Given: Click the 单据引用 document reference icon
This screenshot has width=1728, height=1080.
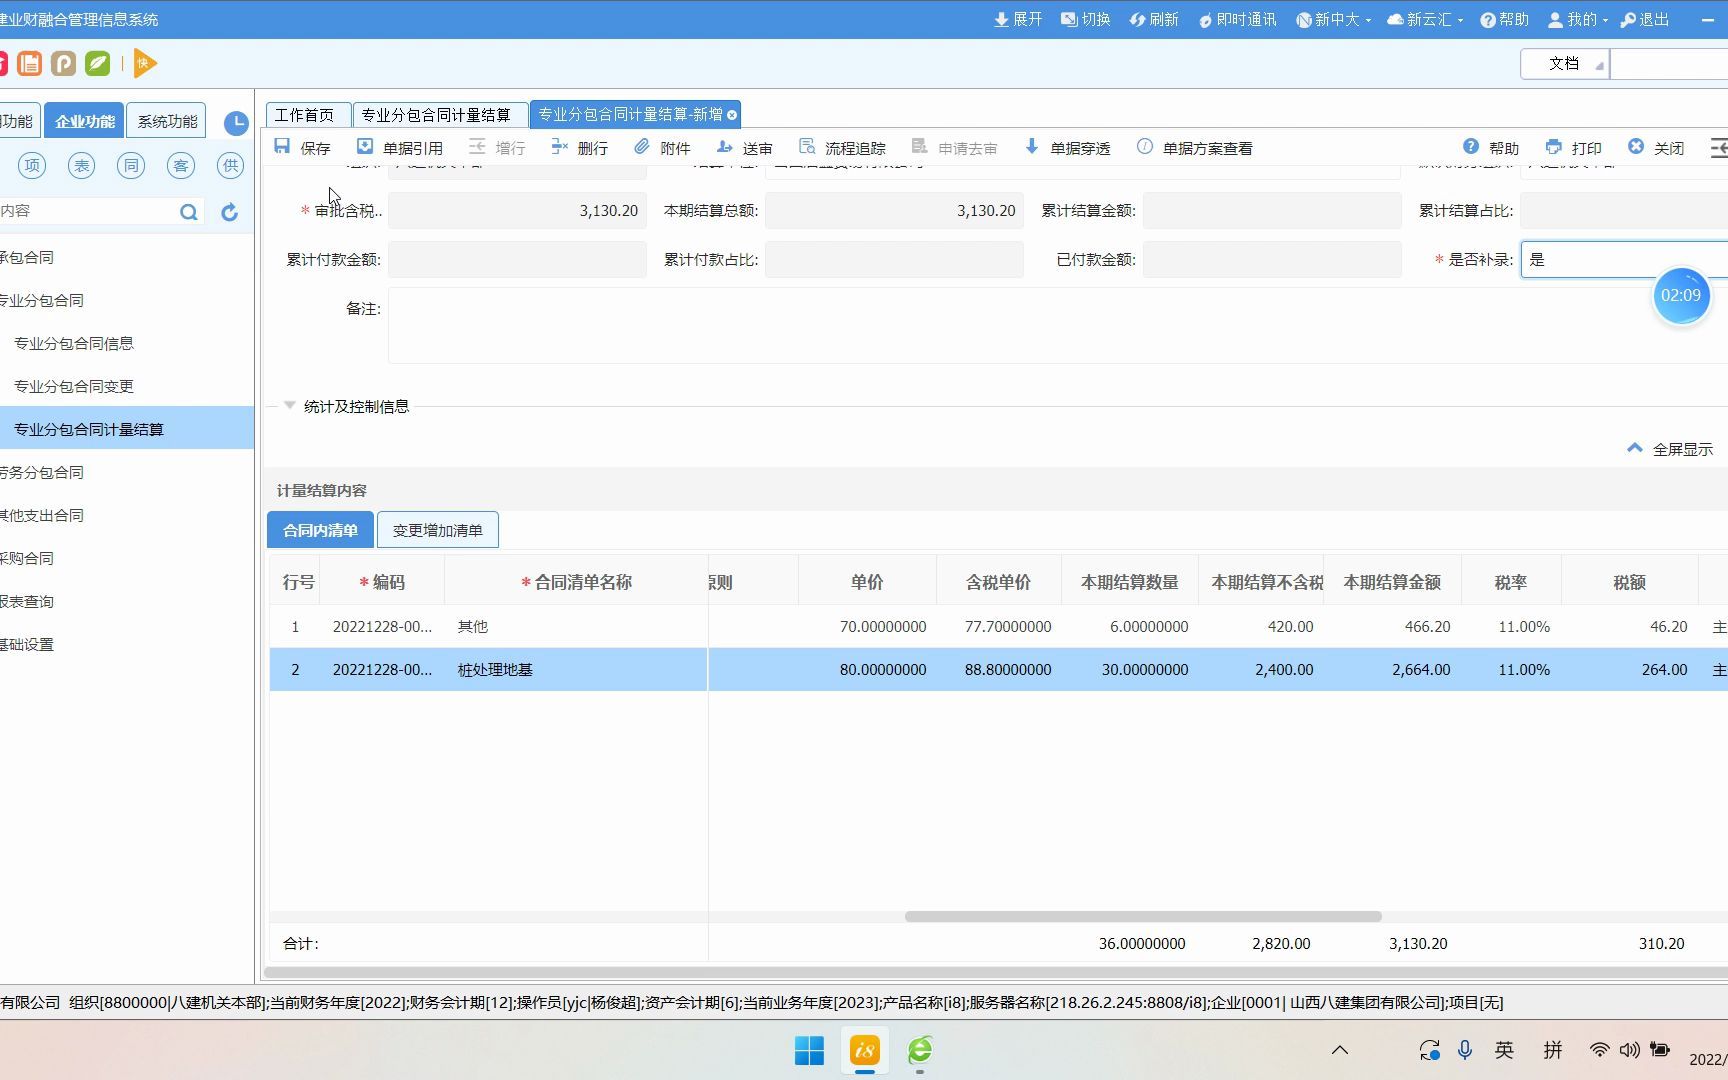Looking at the screenshot, I should [366, 147].
